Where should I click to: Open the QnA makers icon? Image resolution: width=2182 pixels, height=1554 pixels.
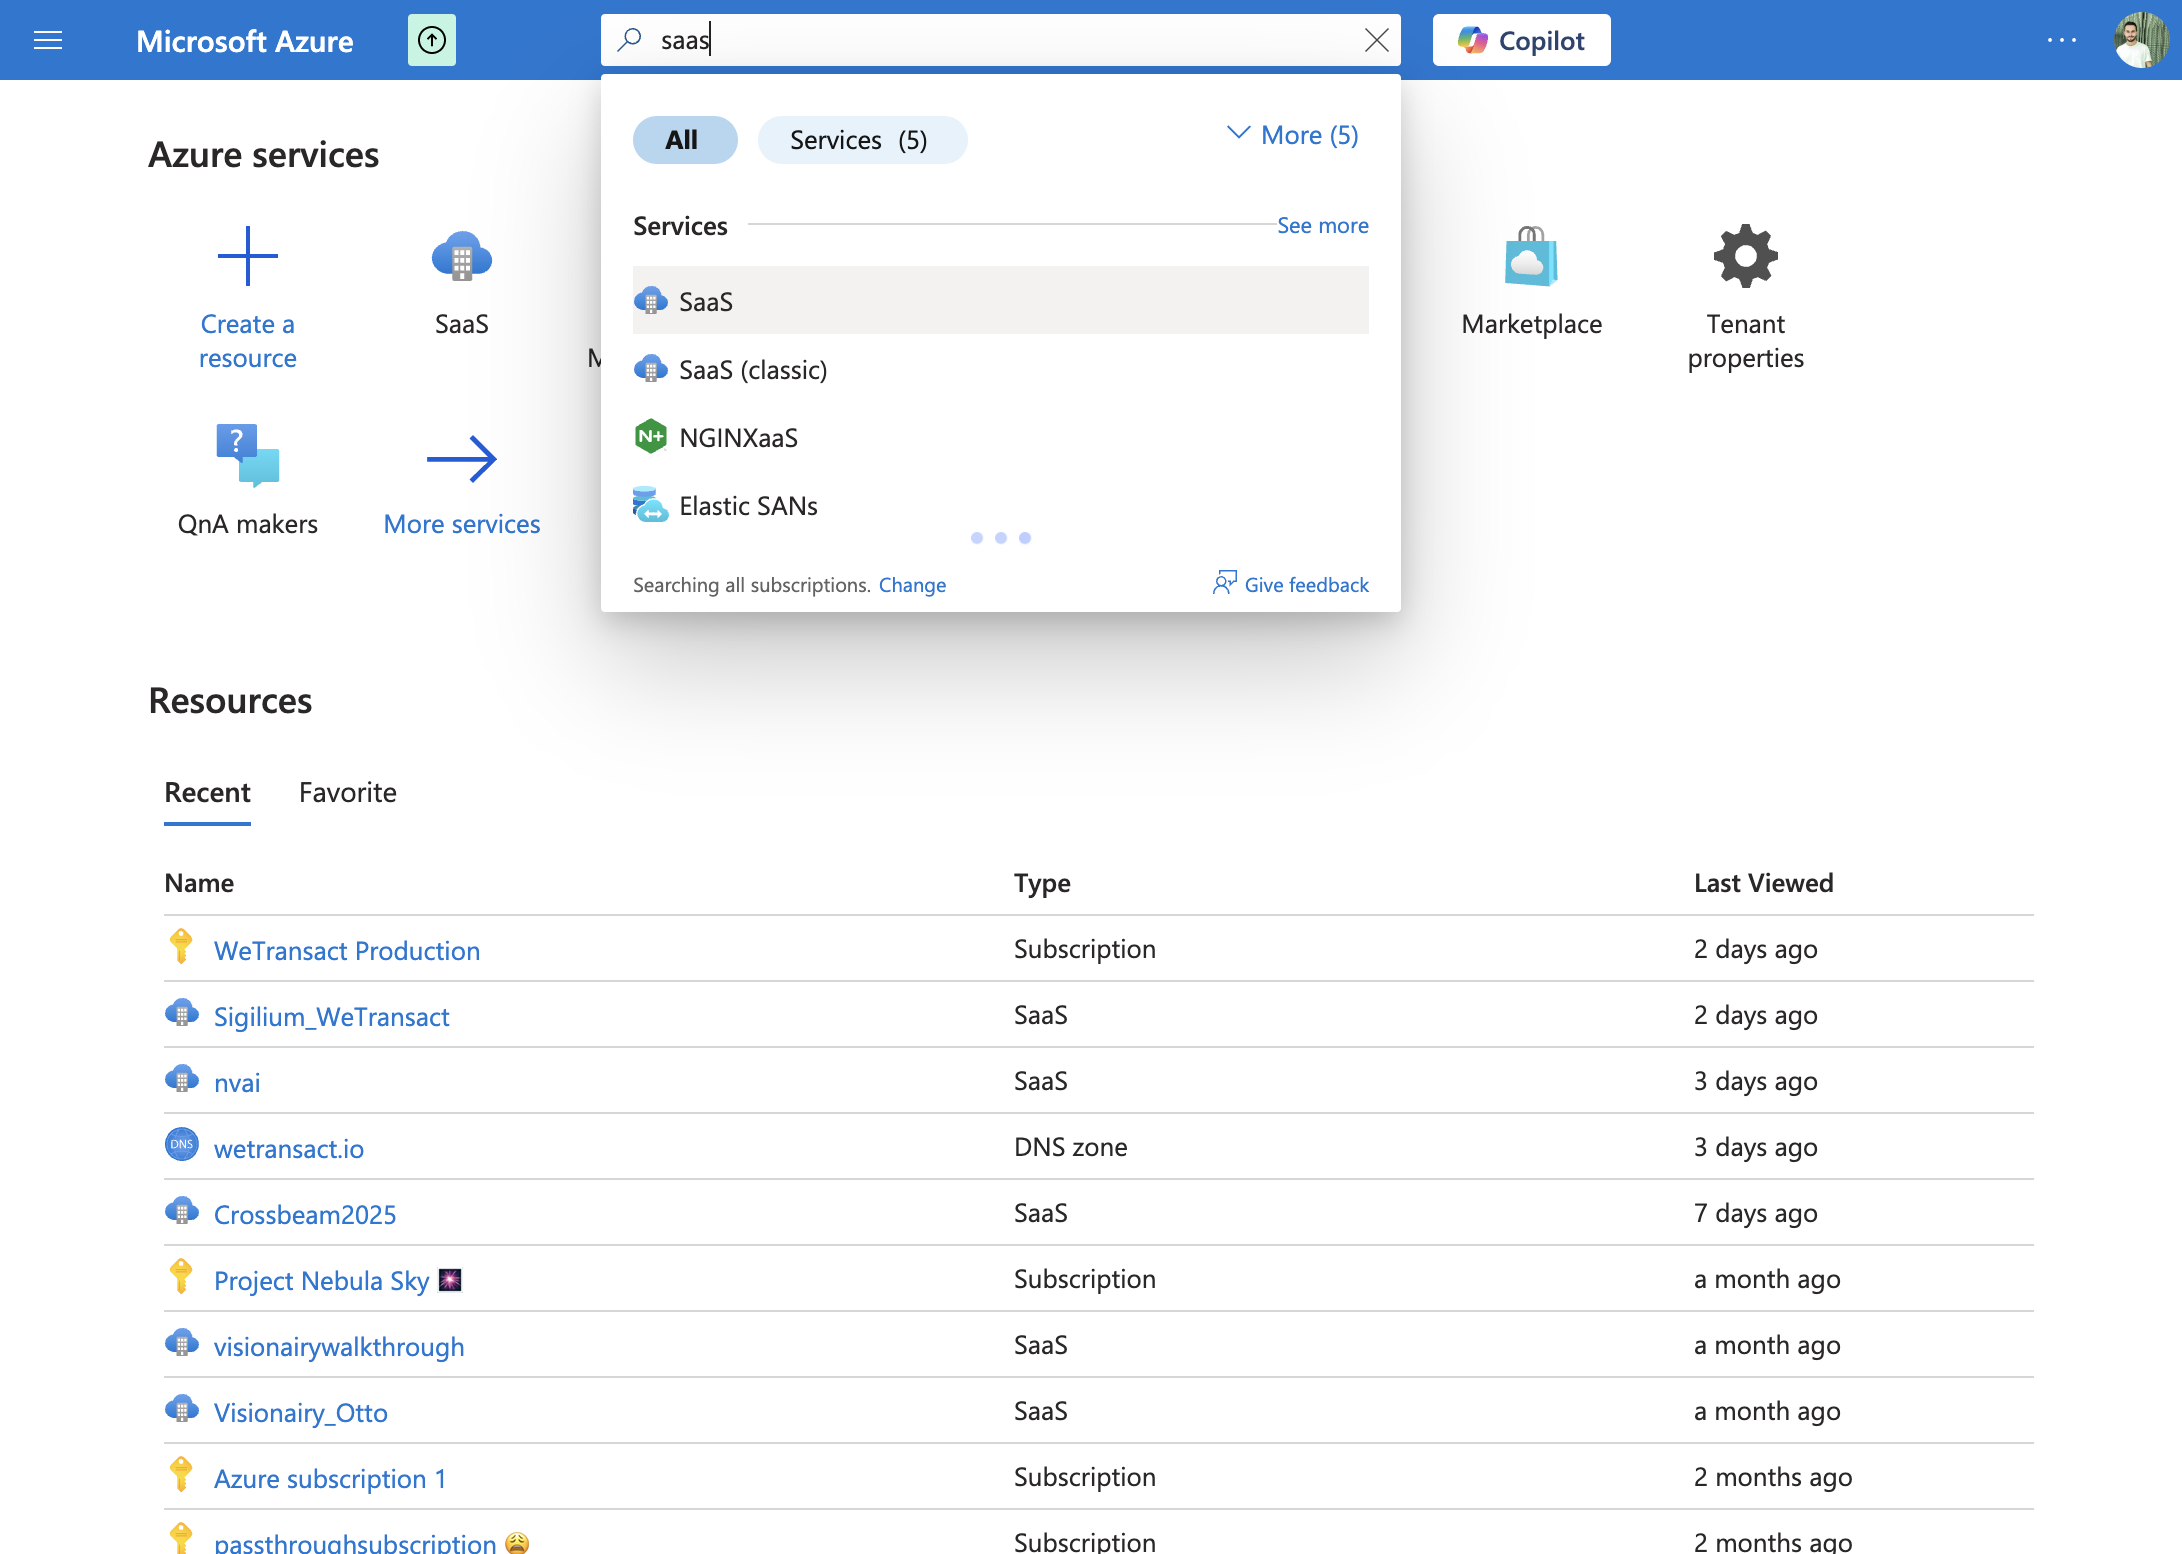(248, 455)
